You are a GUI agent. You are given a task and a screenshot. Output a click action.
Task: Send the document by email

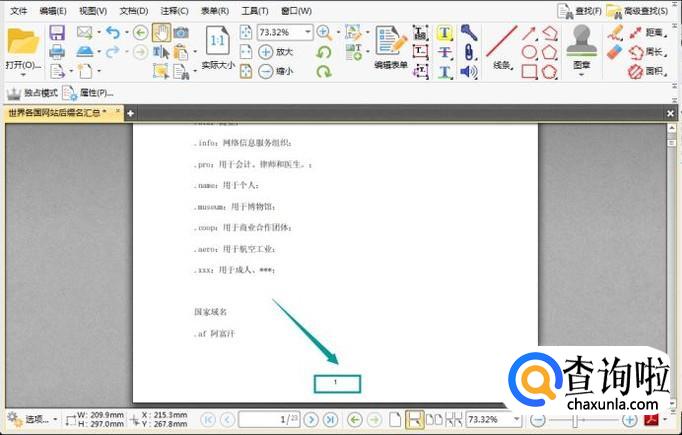tap(84, 32)
